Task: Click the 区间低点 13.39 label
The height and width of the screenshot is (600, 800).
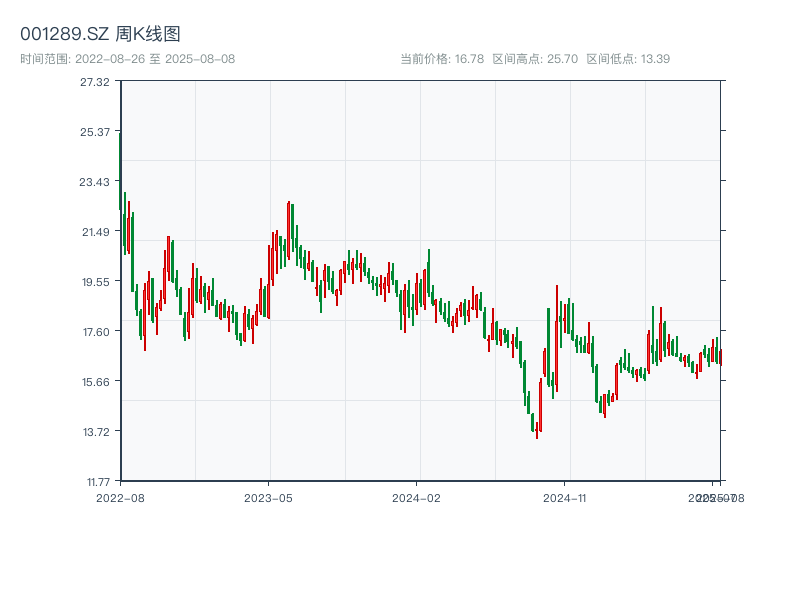Action: pos(628,59)
